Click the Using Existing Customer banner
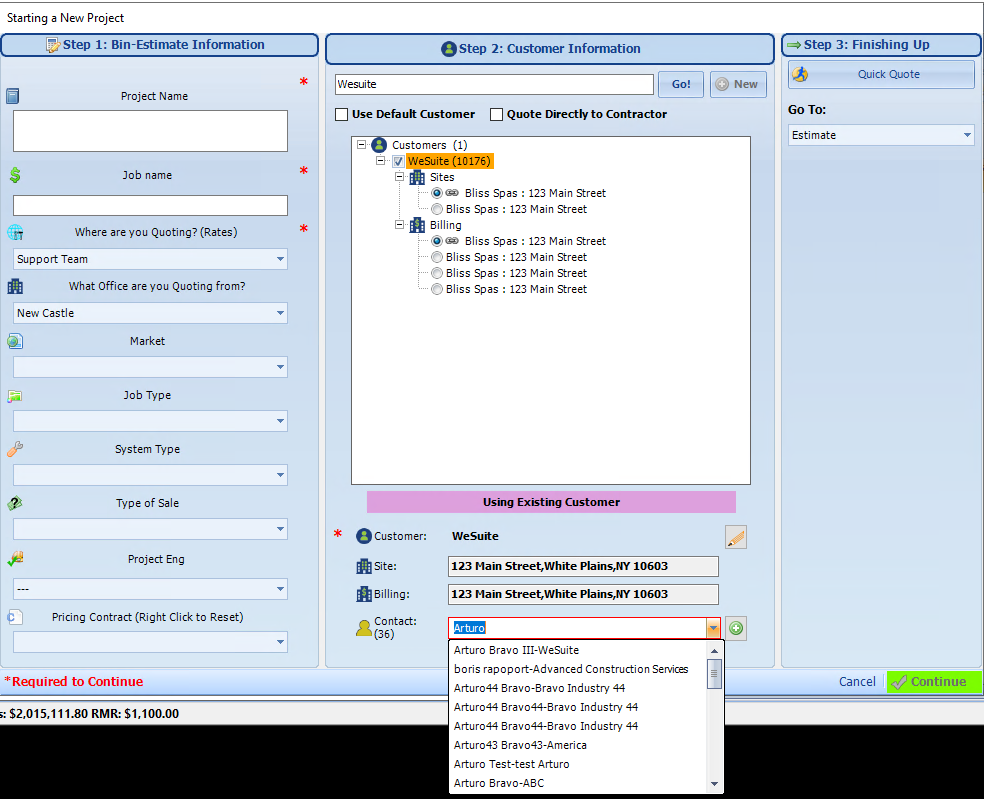The height and width of the screenshot is (799, 984). pos(551,502)
